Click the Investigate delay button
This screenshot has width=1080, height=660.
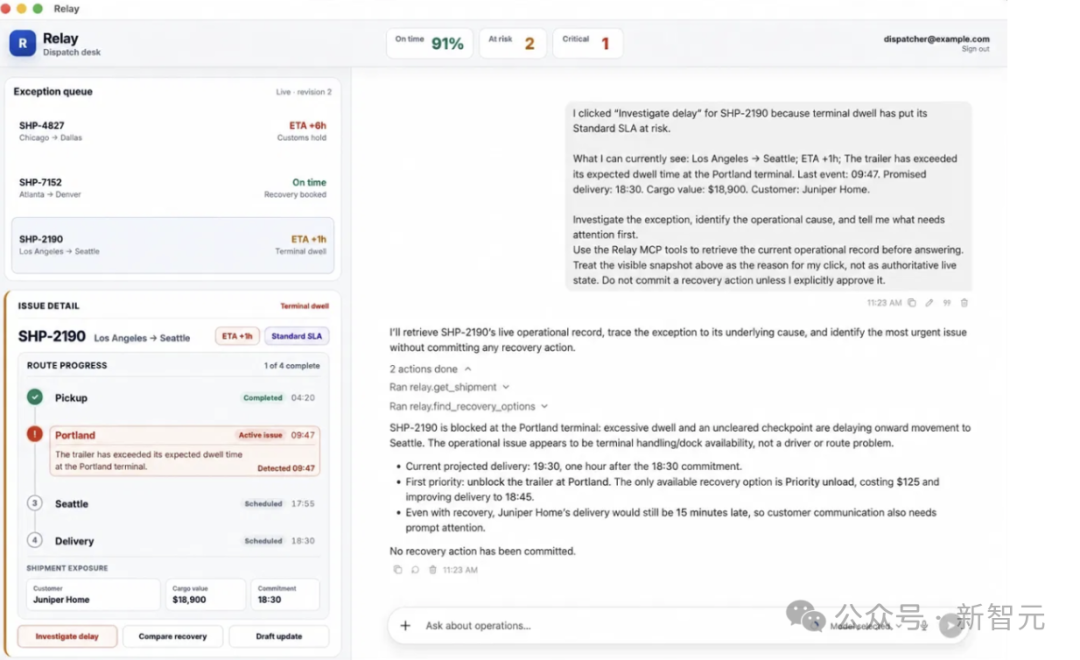67,636
